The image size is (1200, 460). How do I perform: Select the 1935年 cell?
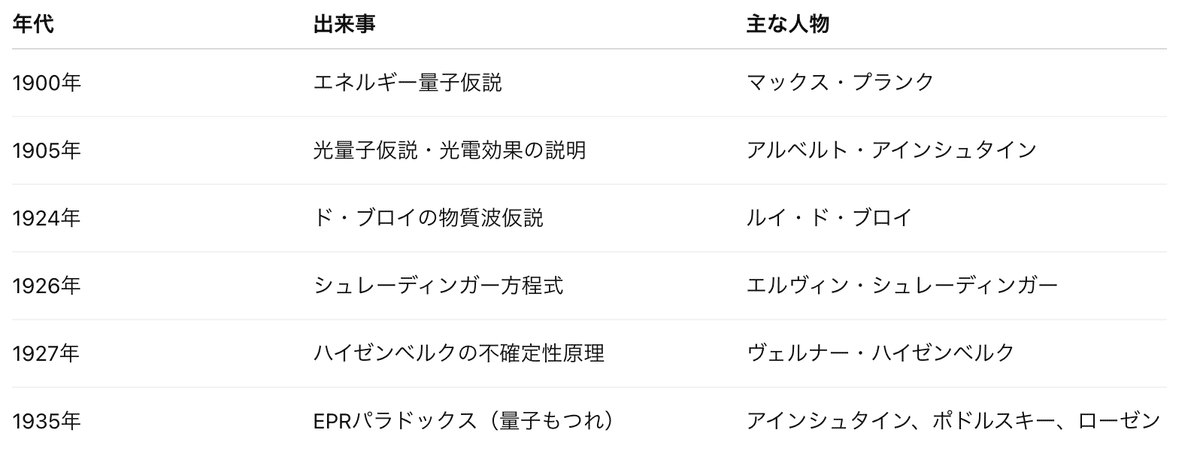tap(47, 421)
